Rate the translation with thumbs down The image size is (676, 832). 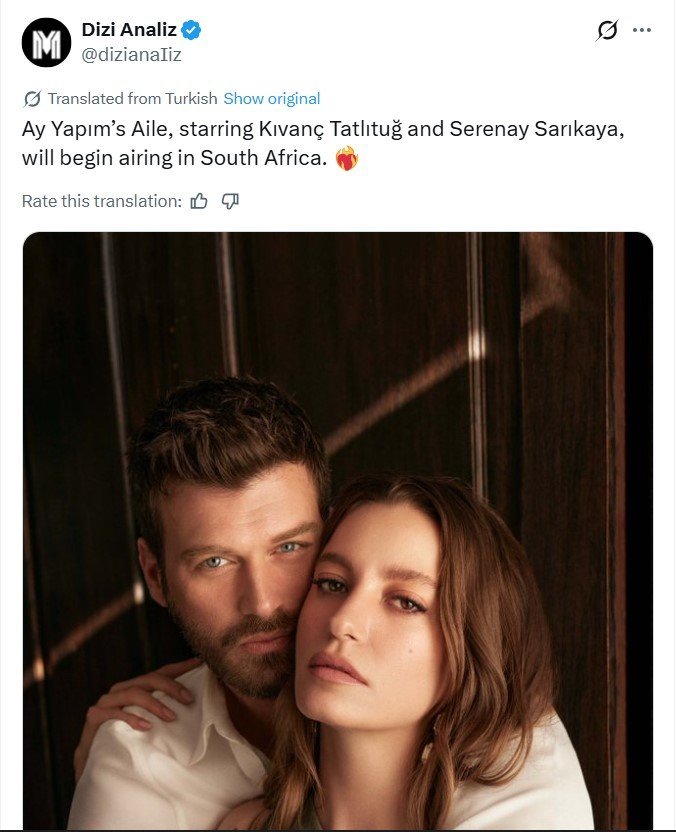click(x=230, y=201)
